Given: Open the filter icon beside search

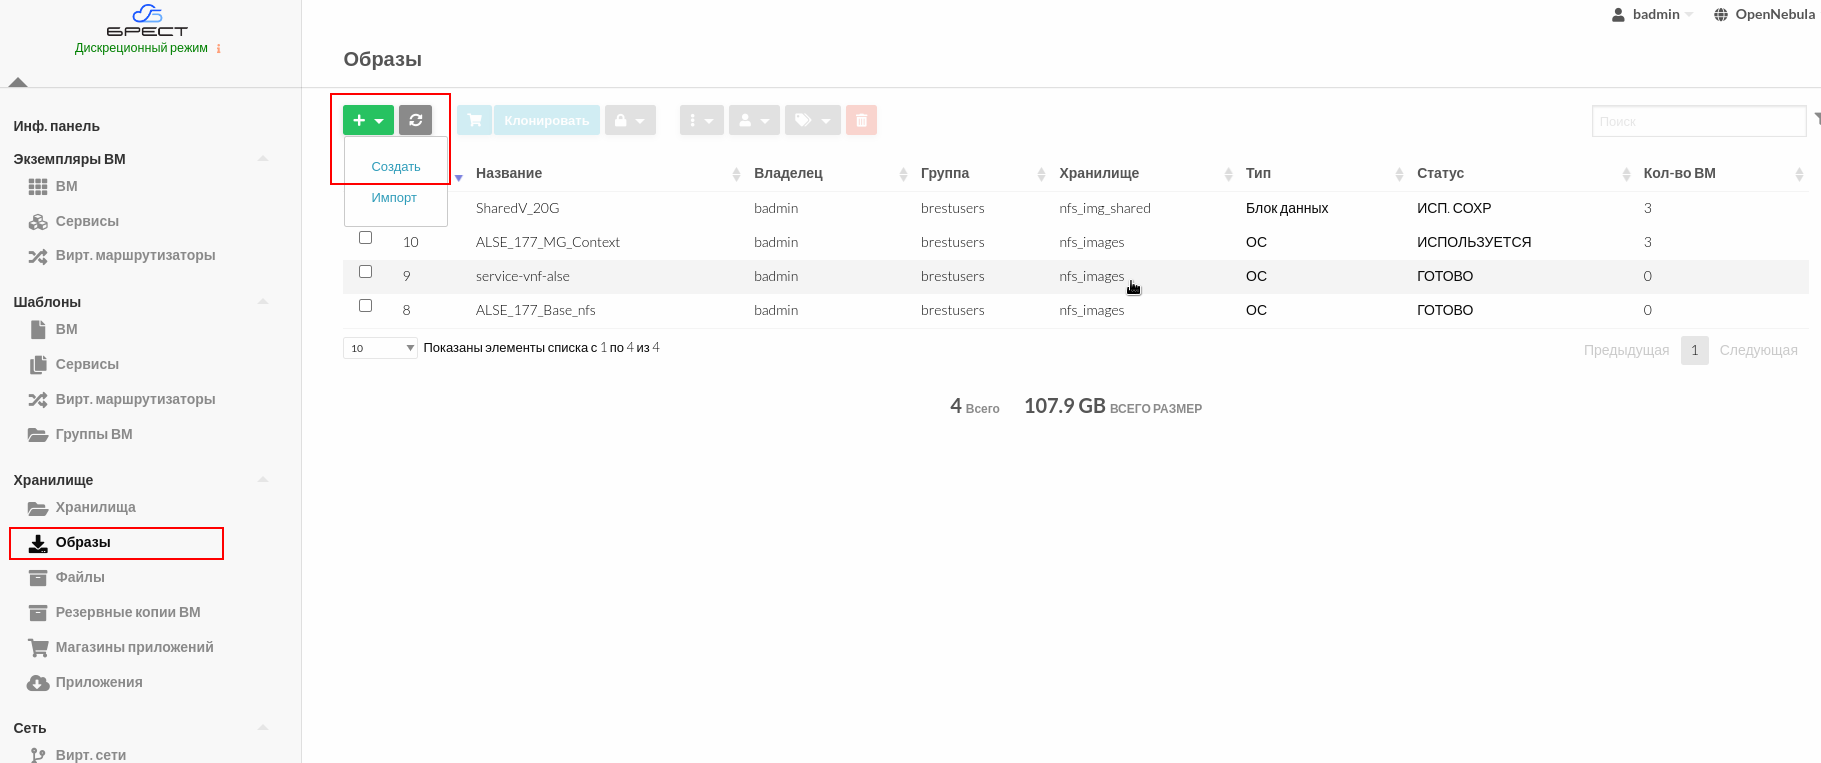Looking at the screenshot, I should pos(1816,120).
